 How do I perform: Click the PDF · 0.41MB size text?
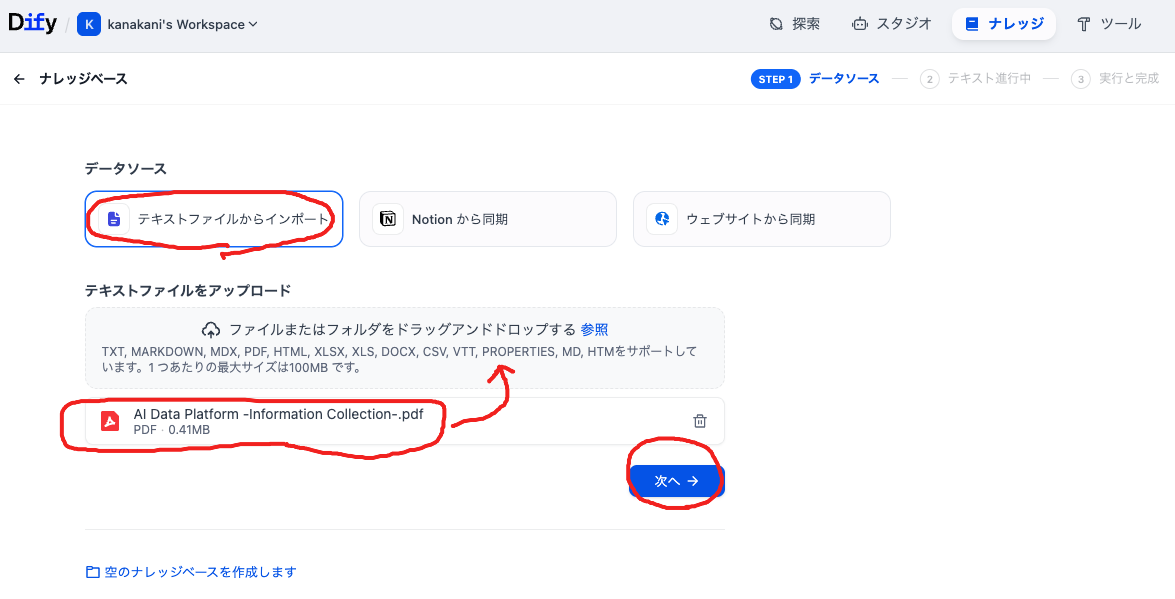[172, 430]
